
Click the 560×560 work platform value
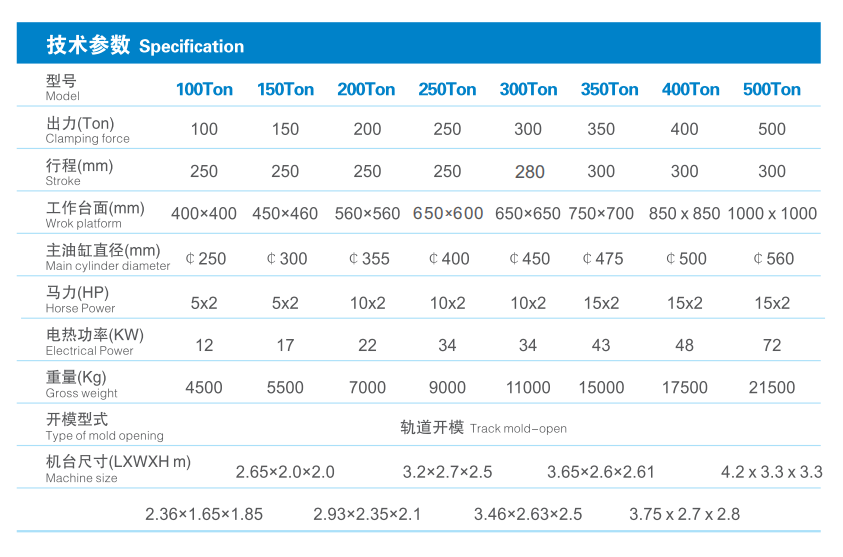[x=367, y=213]
